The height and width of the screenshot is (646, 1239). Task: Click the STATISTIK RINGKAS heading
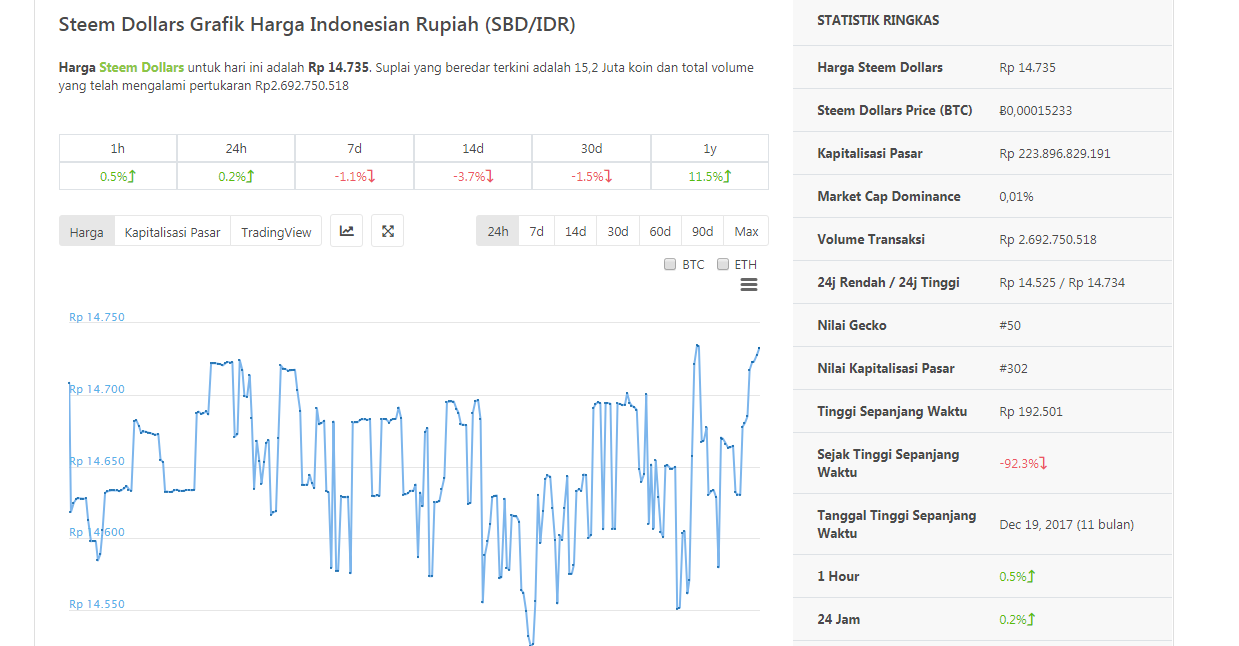click(x=878, y=20)
